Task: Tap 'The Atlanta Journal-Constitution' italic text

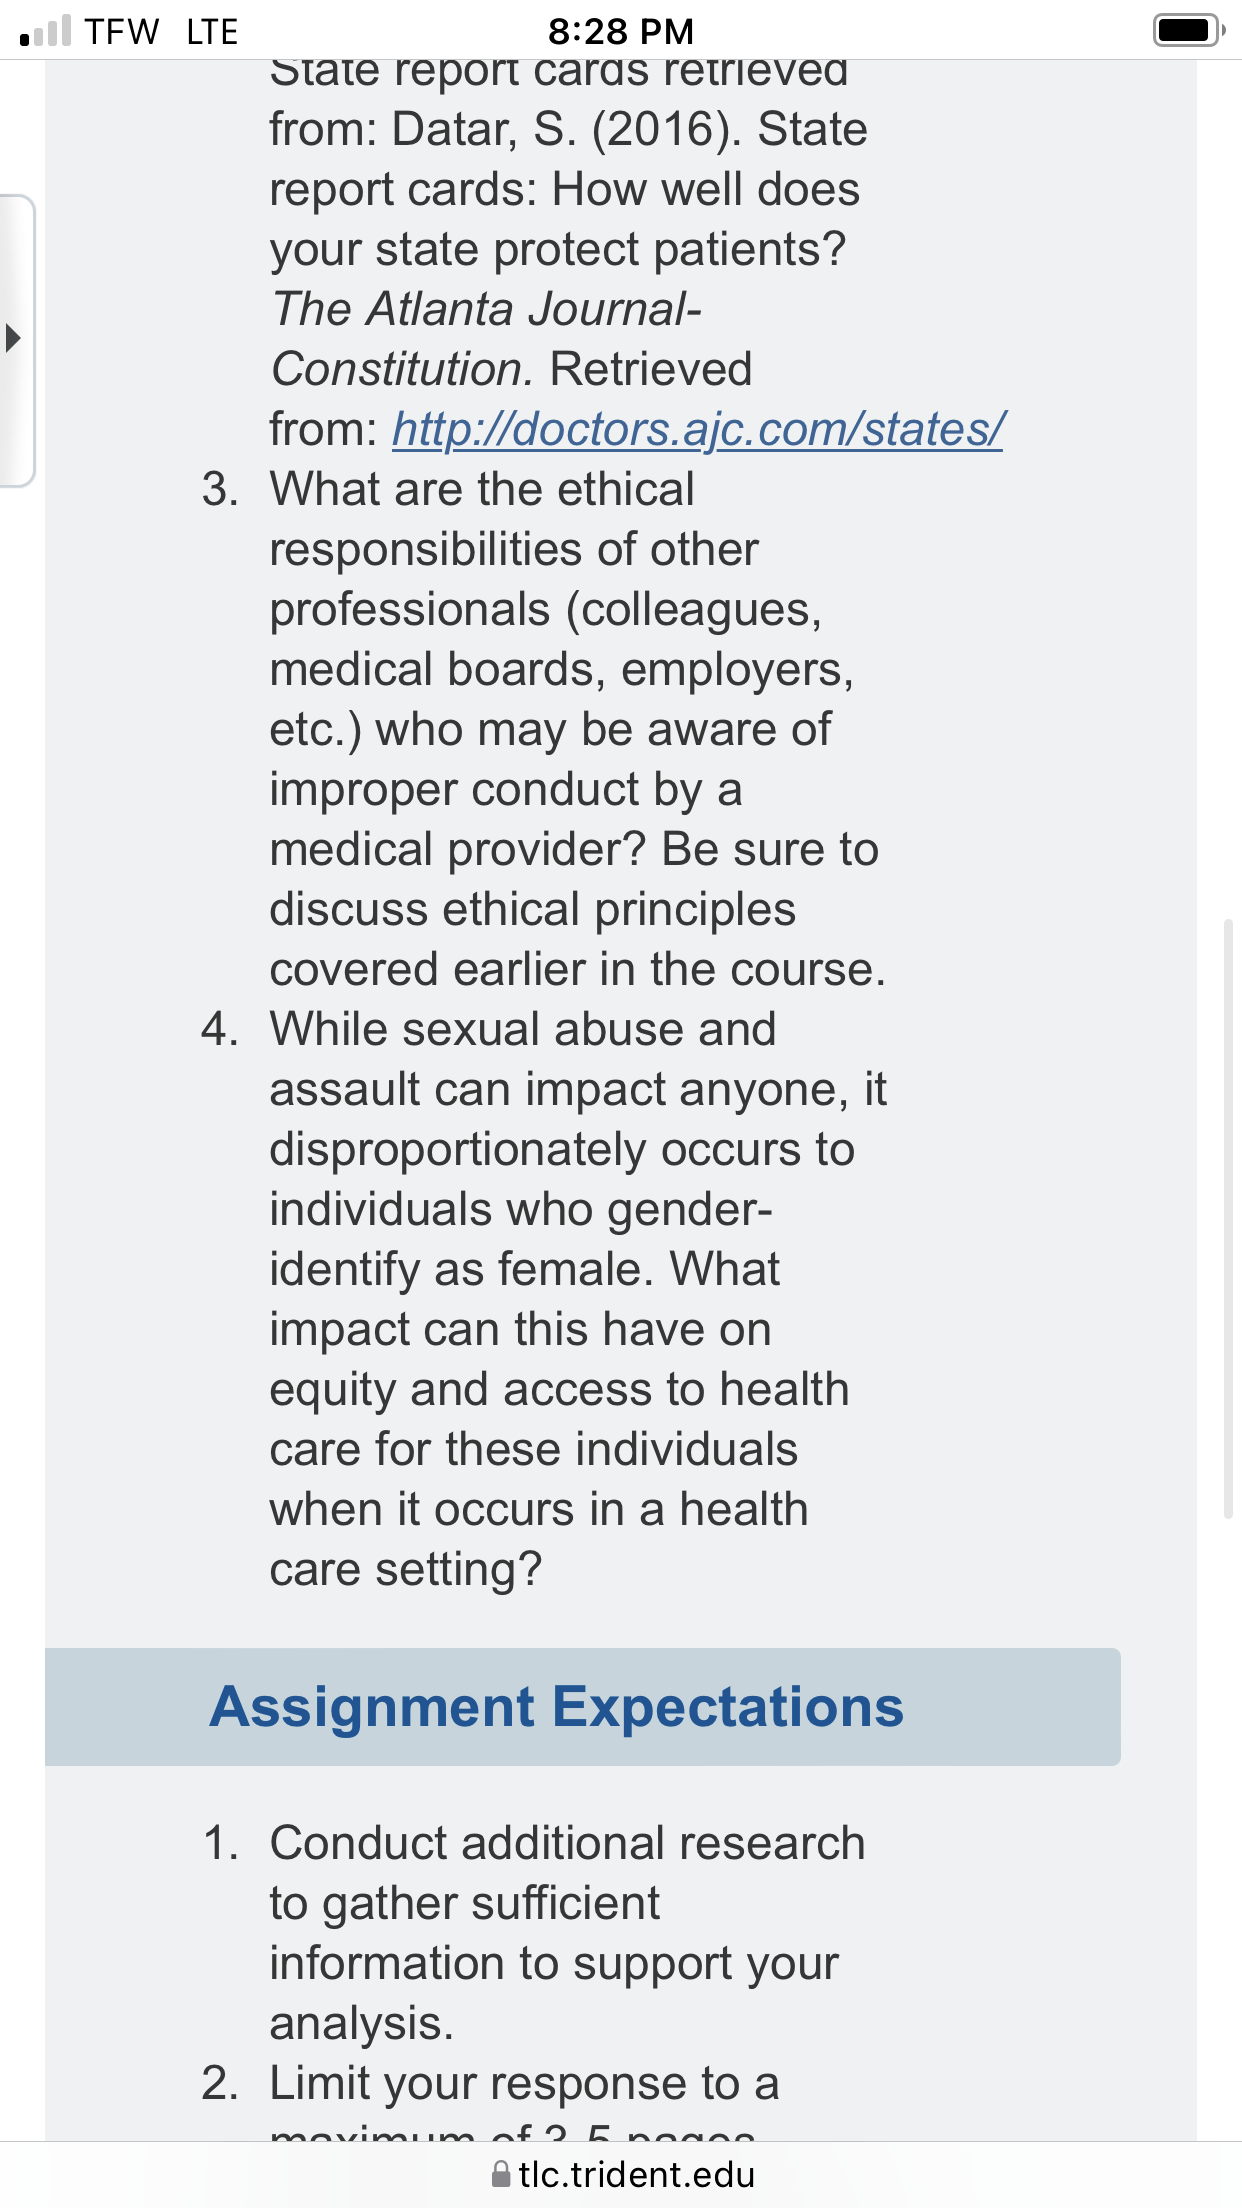Action: [x=486, y=339]
